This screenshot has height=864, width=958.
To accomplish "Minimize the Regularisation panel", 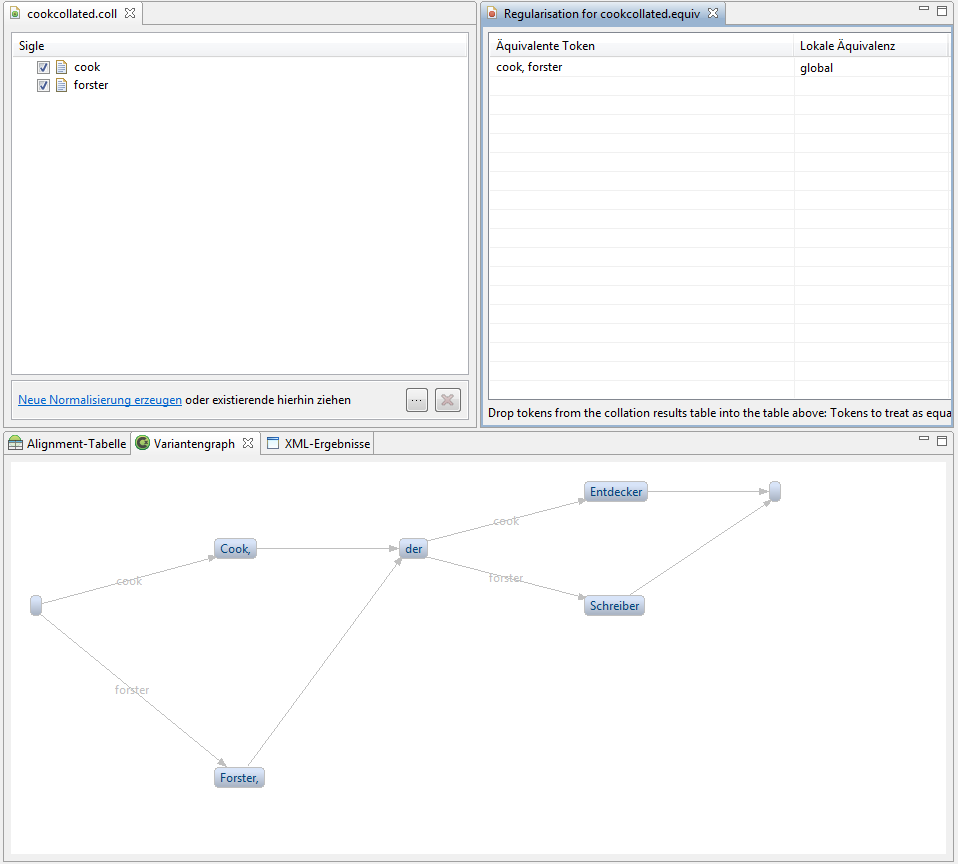I will 923,10.
